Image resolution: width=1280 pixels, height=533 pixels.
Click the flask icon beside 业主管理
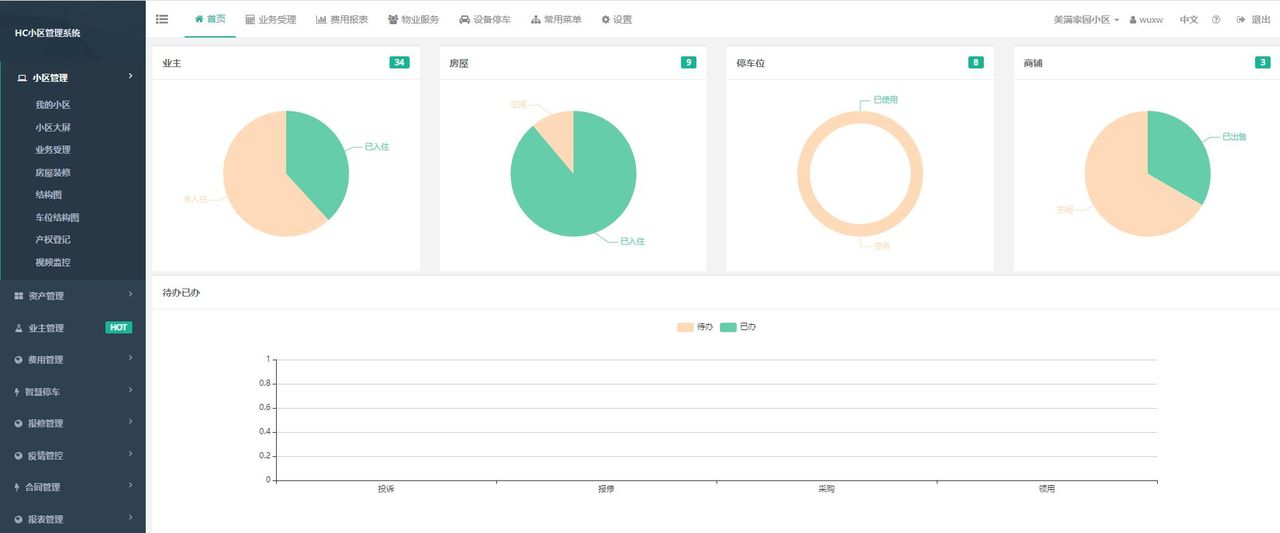coord(19,328)
